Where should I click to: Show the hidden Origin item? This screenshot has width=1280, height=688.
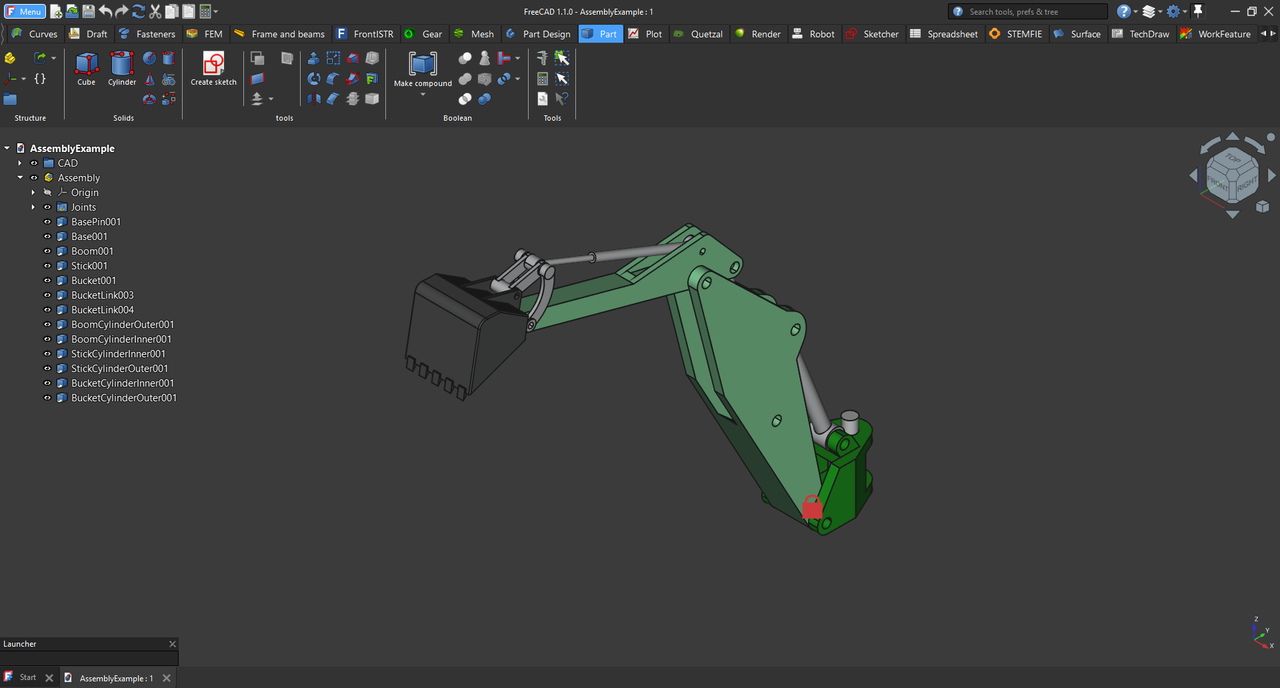pyautogui.click(x=47, y=193)
